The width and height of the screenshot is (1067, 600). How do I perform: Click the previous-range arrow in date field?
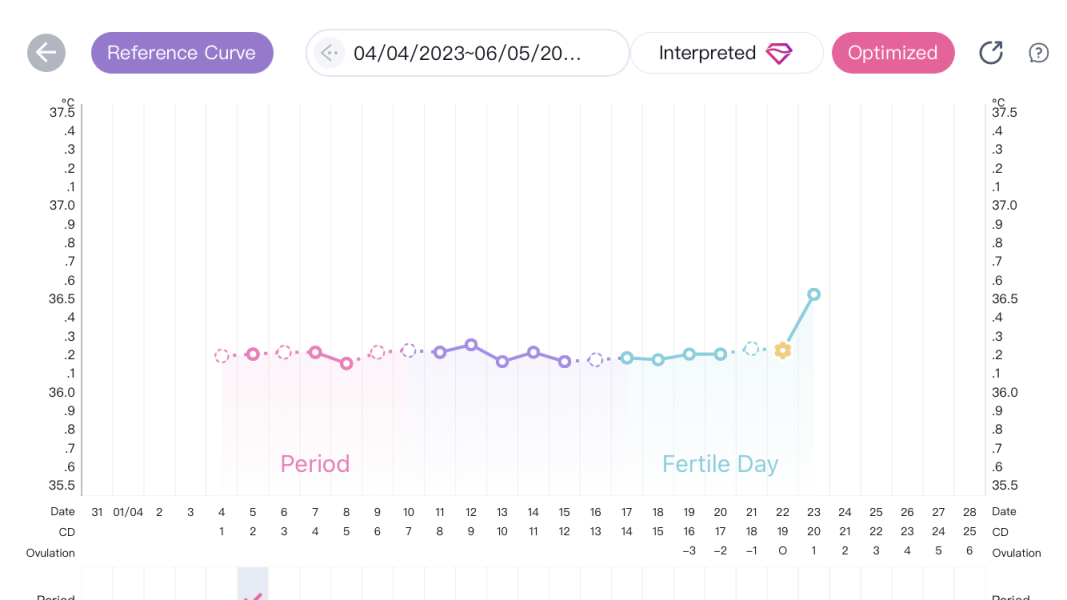click(330, 53)
